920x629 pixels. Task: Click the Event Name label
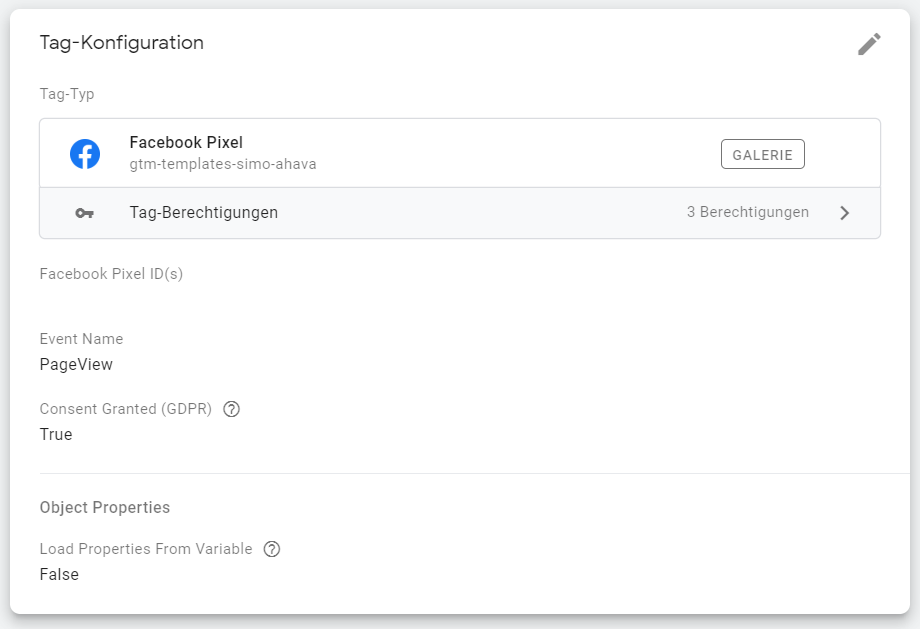click(82, 339)
